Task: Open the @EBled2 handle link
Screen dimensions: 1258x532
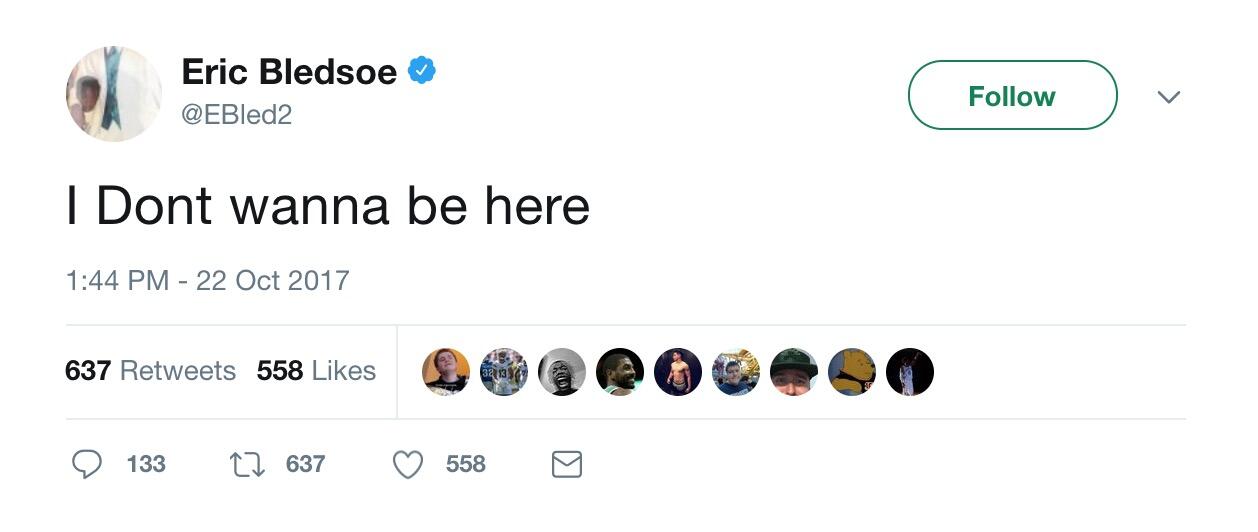Action: 237,115
